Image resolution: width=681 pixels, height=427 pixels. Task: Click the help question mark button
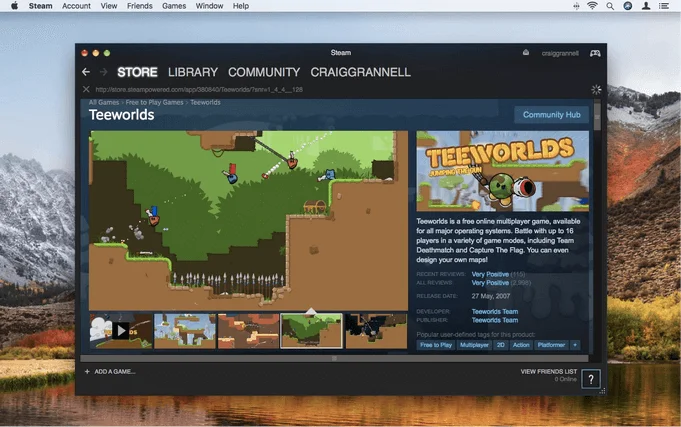pyautogui.click(x=591, y=379)
